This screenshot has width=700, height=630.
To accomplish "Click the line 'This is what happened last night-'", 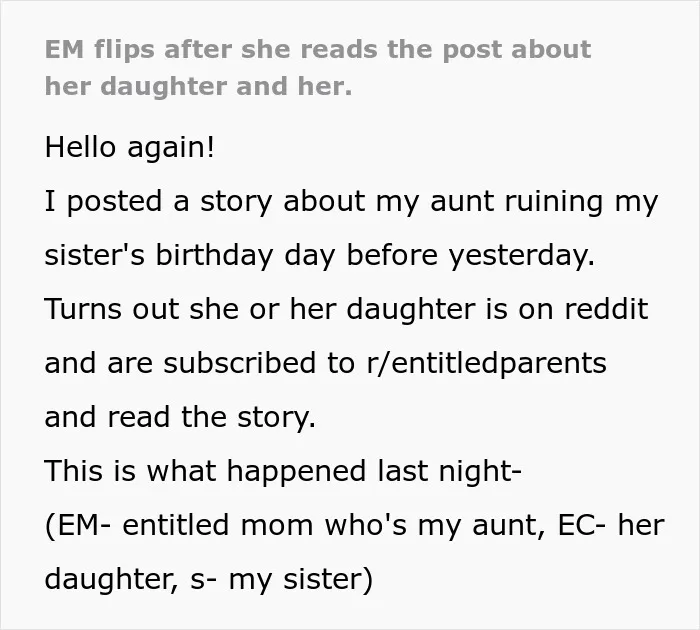I will (283, 471).
